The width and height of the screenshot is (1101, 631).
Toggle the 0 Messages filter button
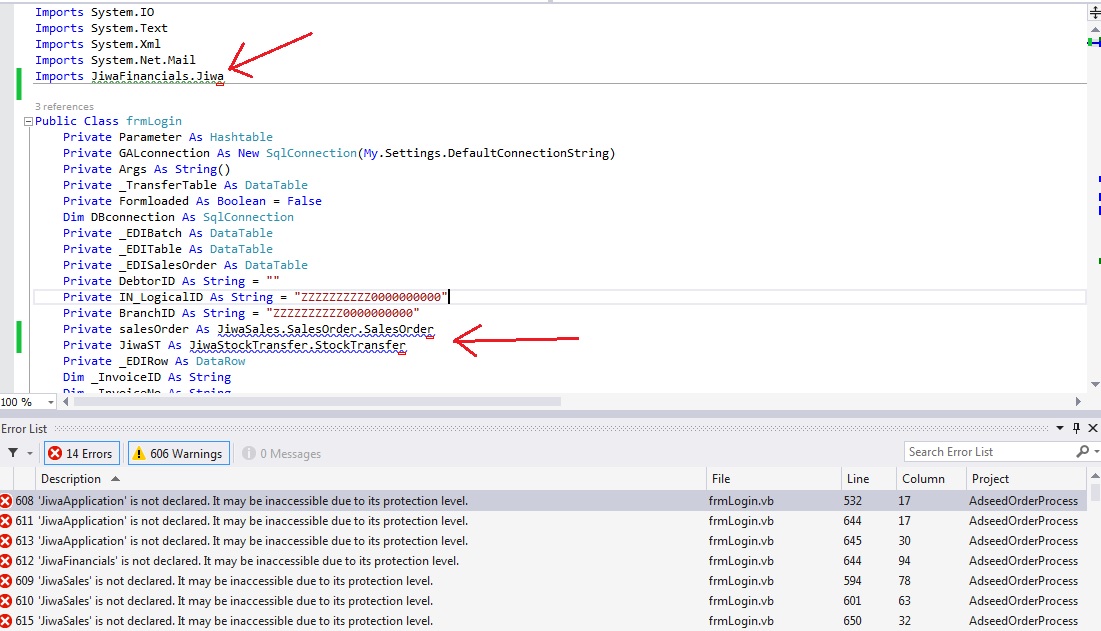coord(281,453)
